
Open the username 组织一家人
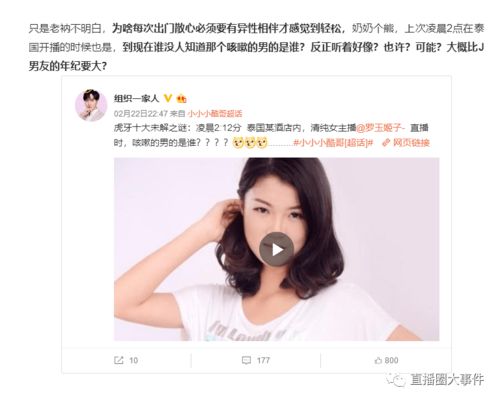click(x=137, y=98)
